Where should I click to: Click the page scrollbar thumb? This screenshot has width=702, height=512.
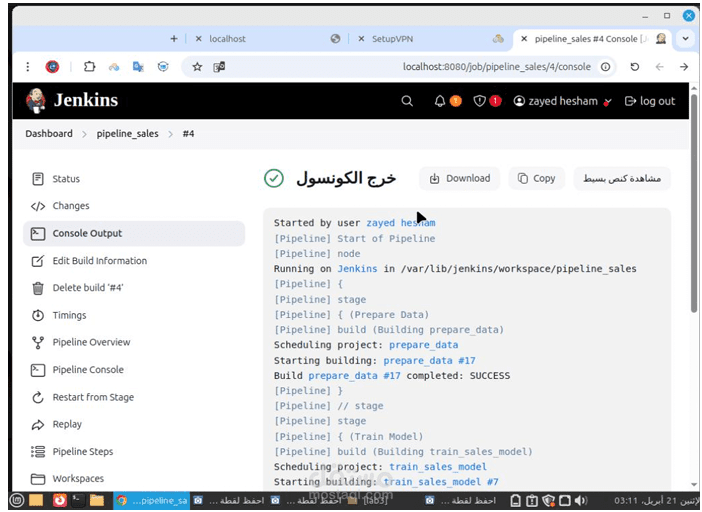click(x=694, y=204)
